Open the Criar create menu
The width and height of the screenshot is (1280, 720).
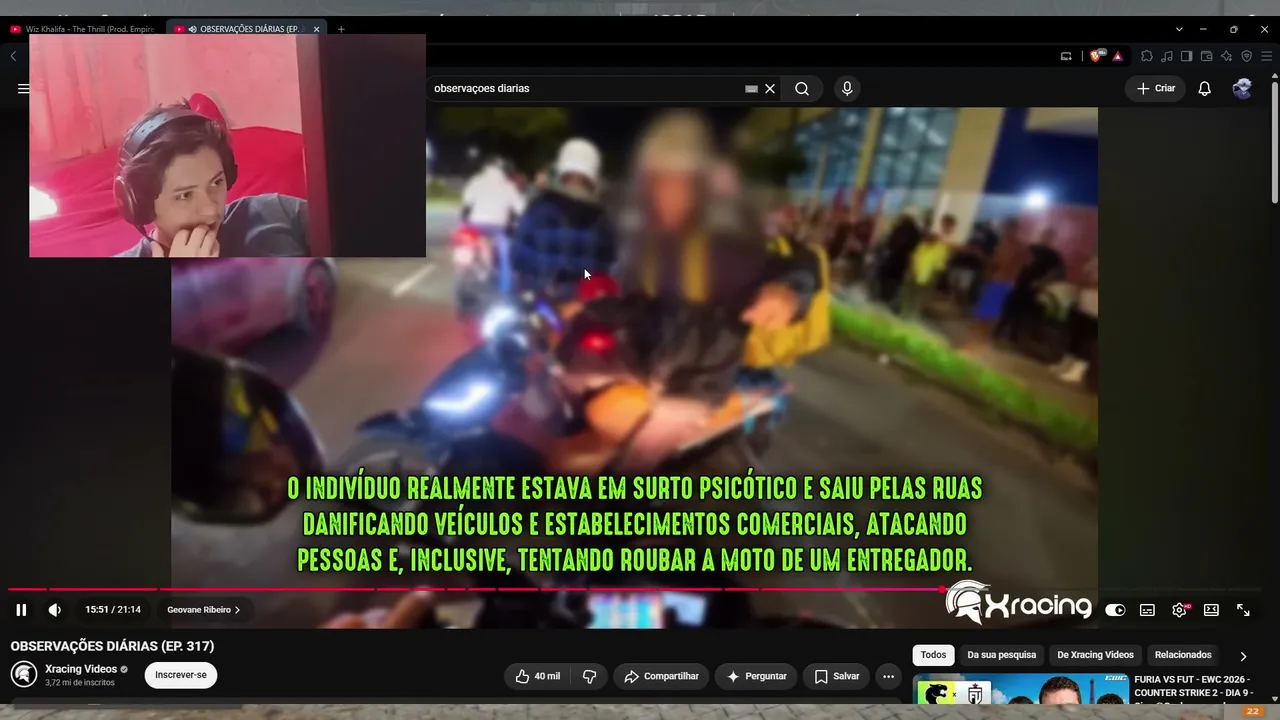click(1156, 88)
